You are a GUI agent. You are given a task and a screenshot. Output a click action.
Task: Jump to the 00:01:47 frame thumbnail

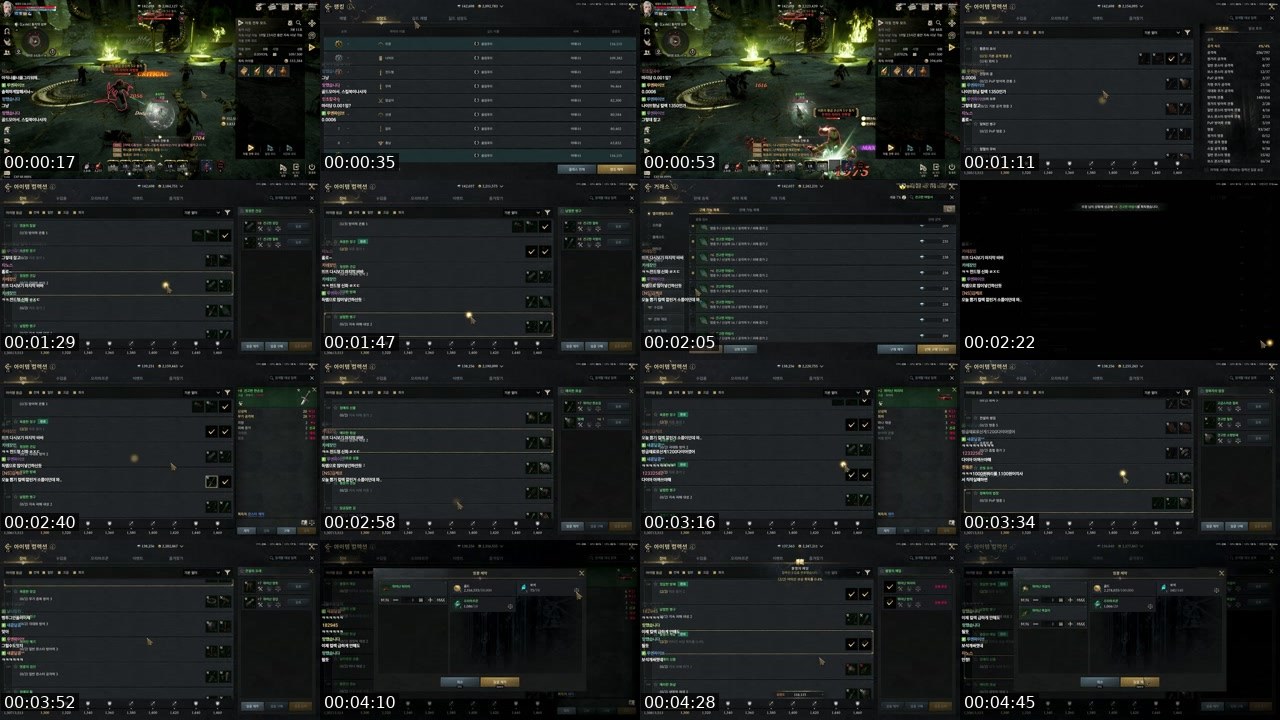pyautogui.click(x=480, y=270)
